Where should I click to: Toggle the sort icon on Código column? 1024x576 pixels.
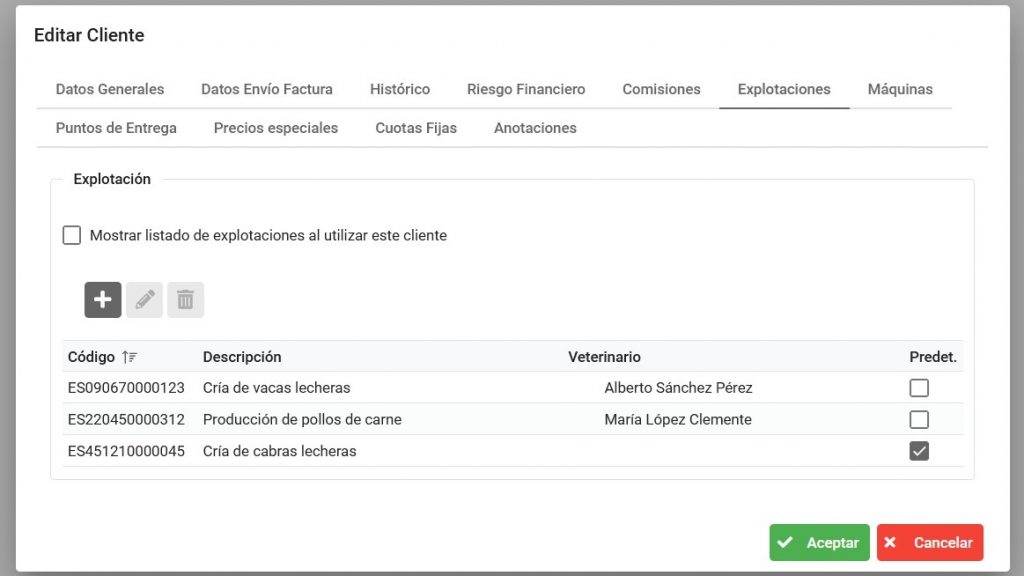pos(130,356)
